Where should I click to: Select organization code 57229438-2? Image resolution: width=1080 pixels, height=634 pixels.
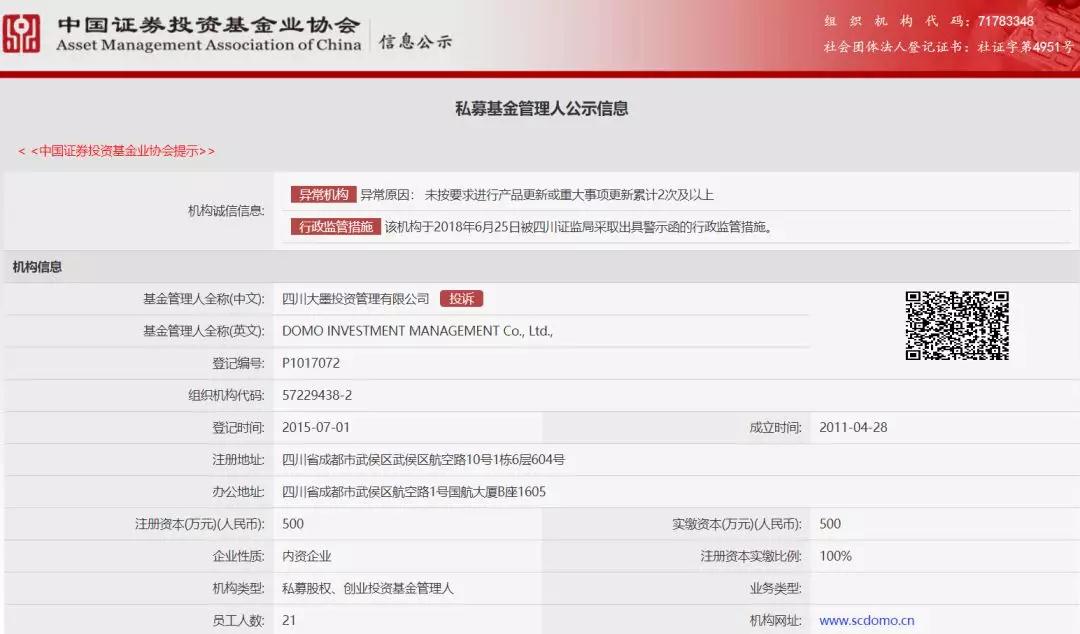pyautogui.click(x=317, y=395)
